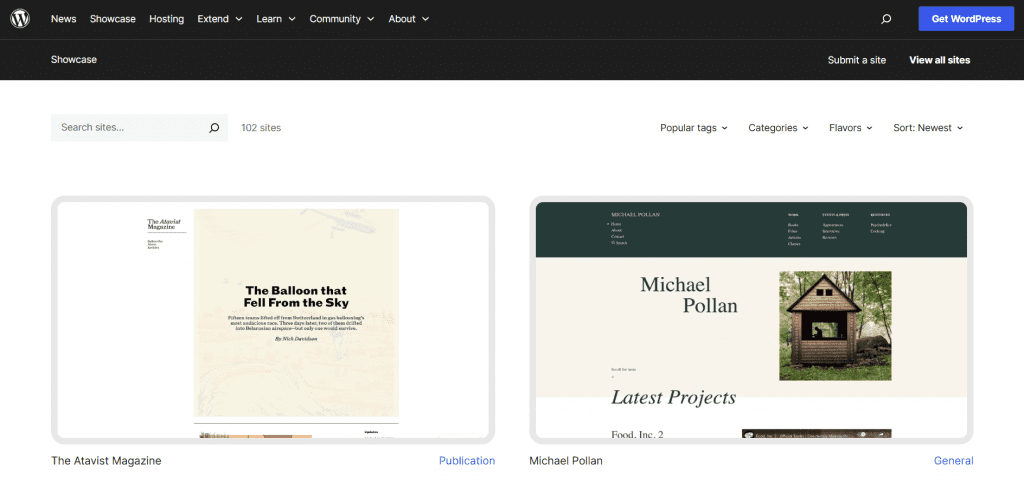1024x497 pixels.
Task: Click the WordPress logo icon
Action: point(20,19)
